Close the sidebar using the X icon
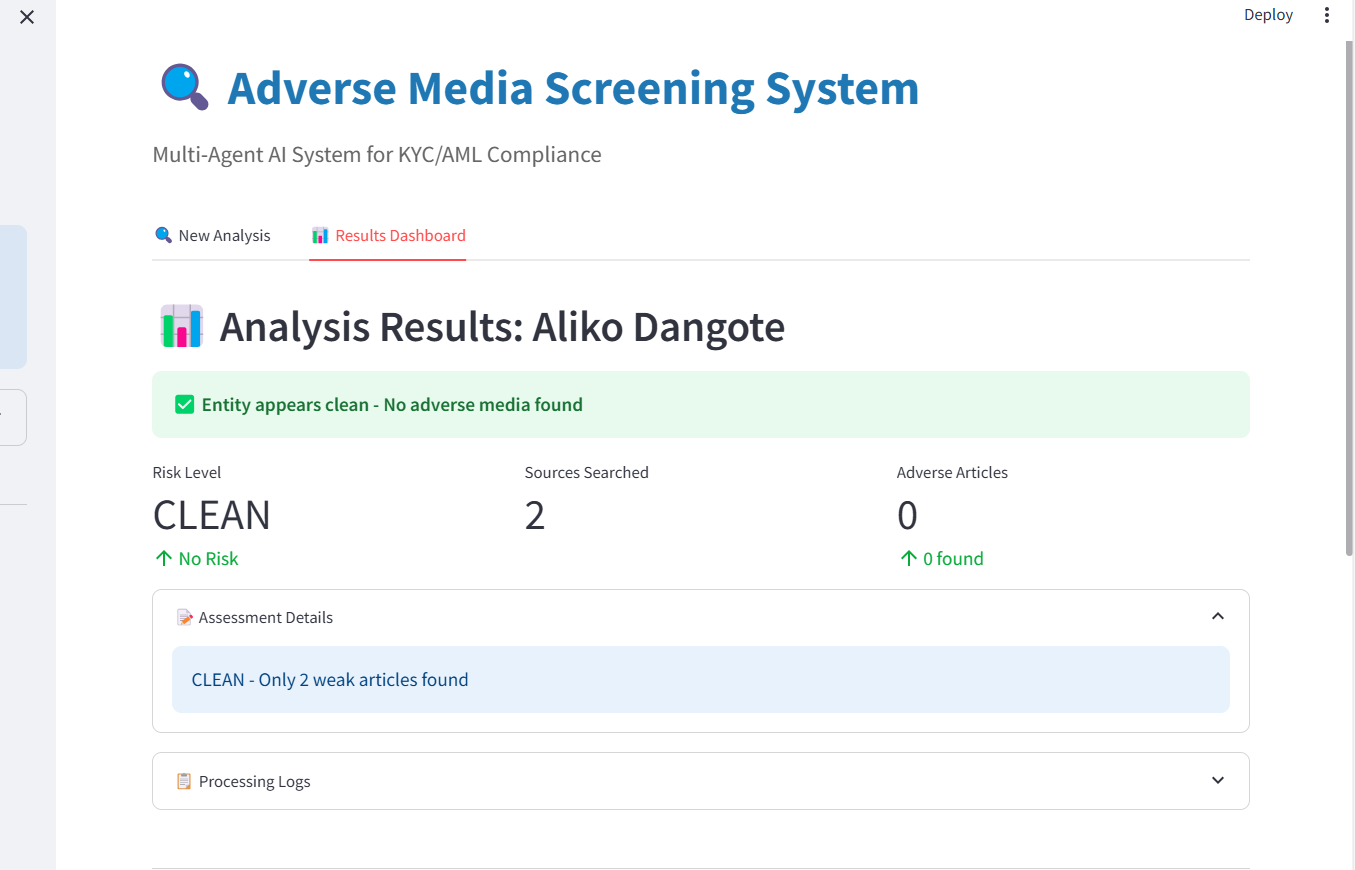1355x870 pixels. click(x=27, y=17)
